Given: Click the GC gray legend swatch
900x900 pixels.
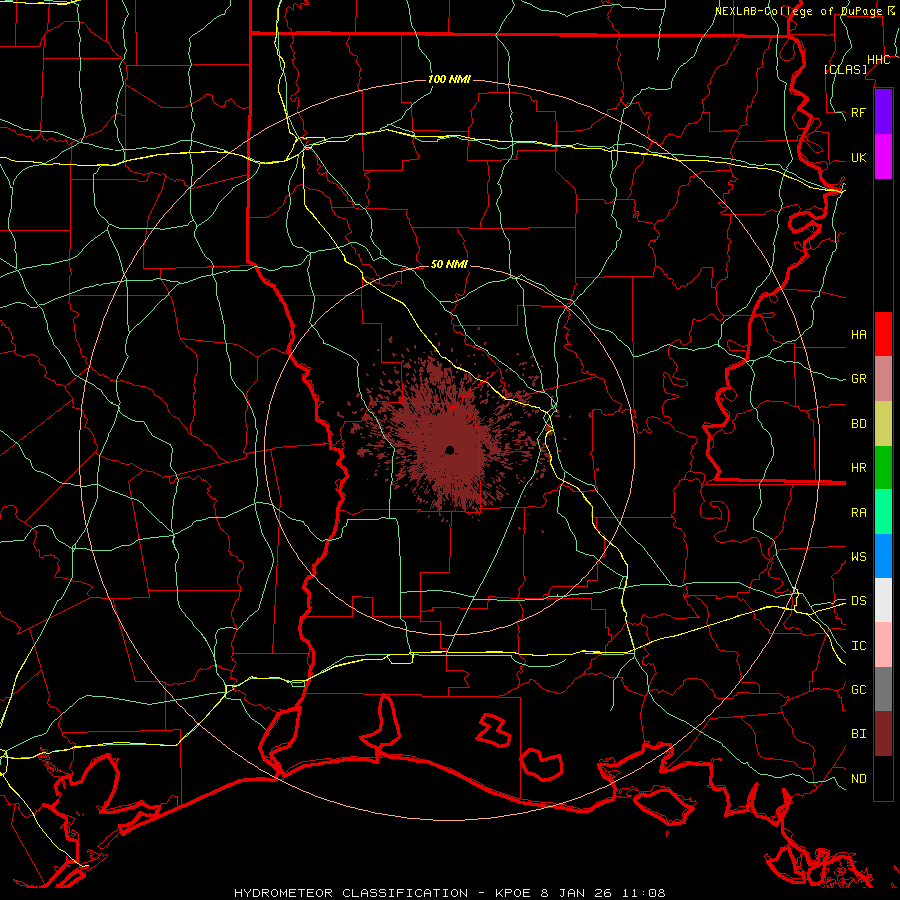Looking at the screenshot, I should 883,689.
